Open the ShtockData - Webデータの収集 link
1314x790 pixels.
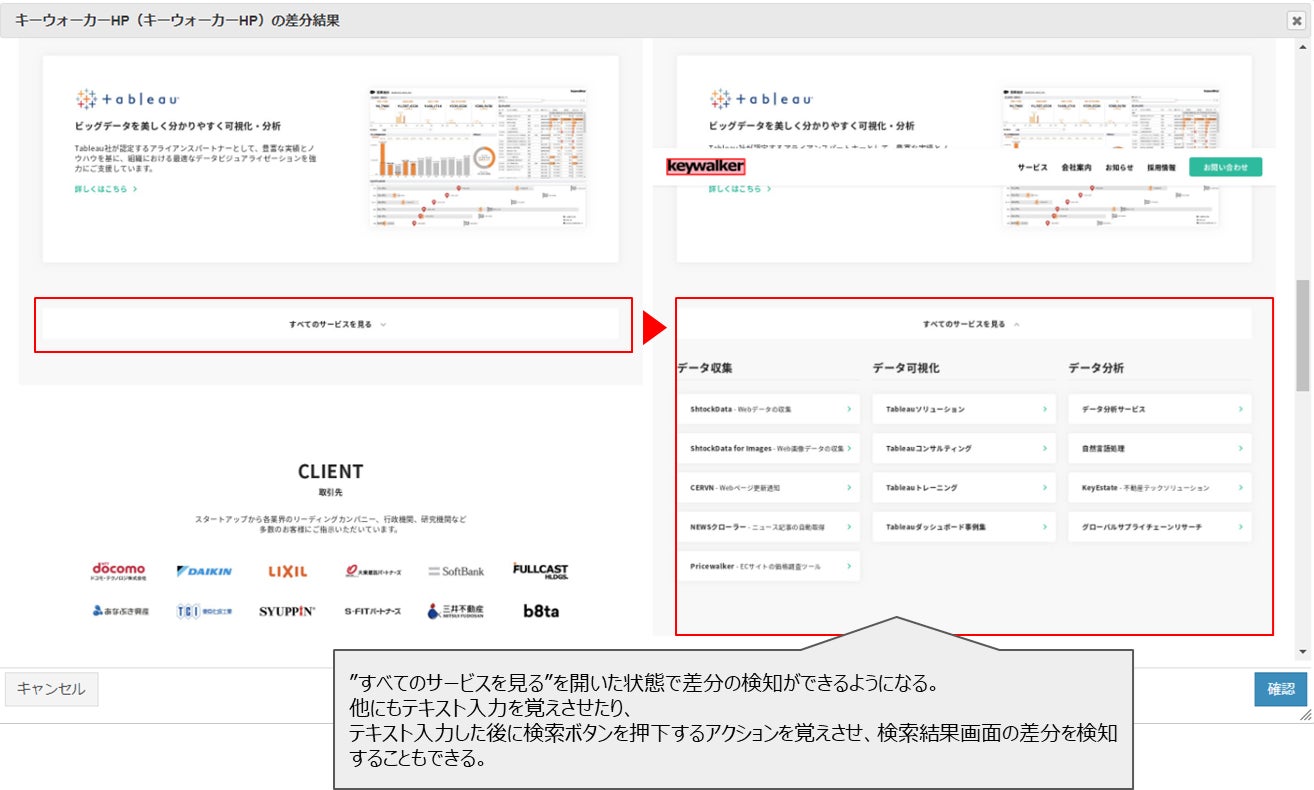pos(768,409)
